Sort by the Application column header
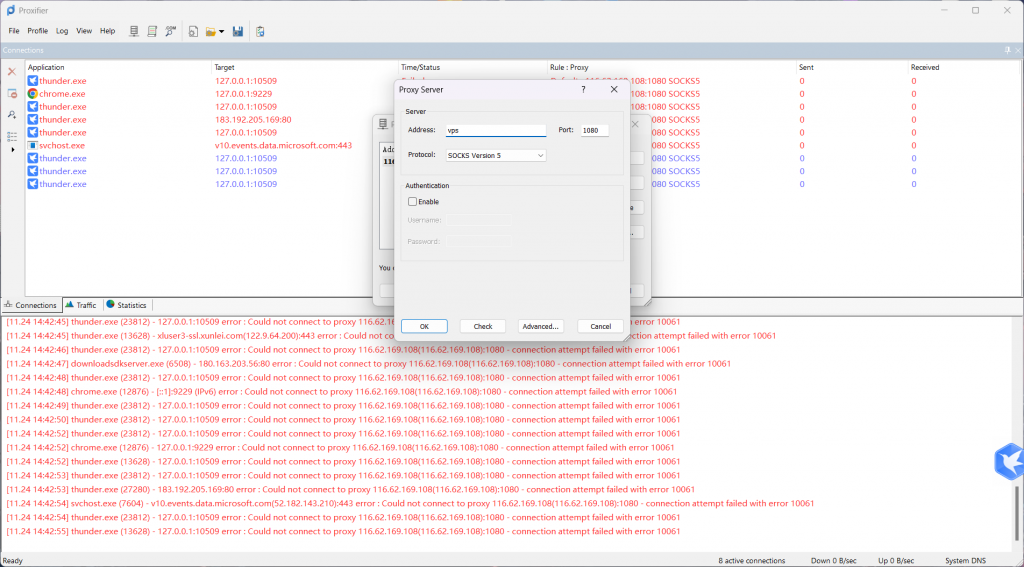 [119, 67]
